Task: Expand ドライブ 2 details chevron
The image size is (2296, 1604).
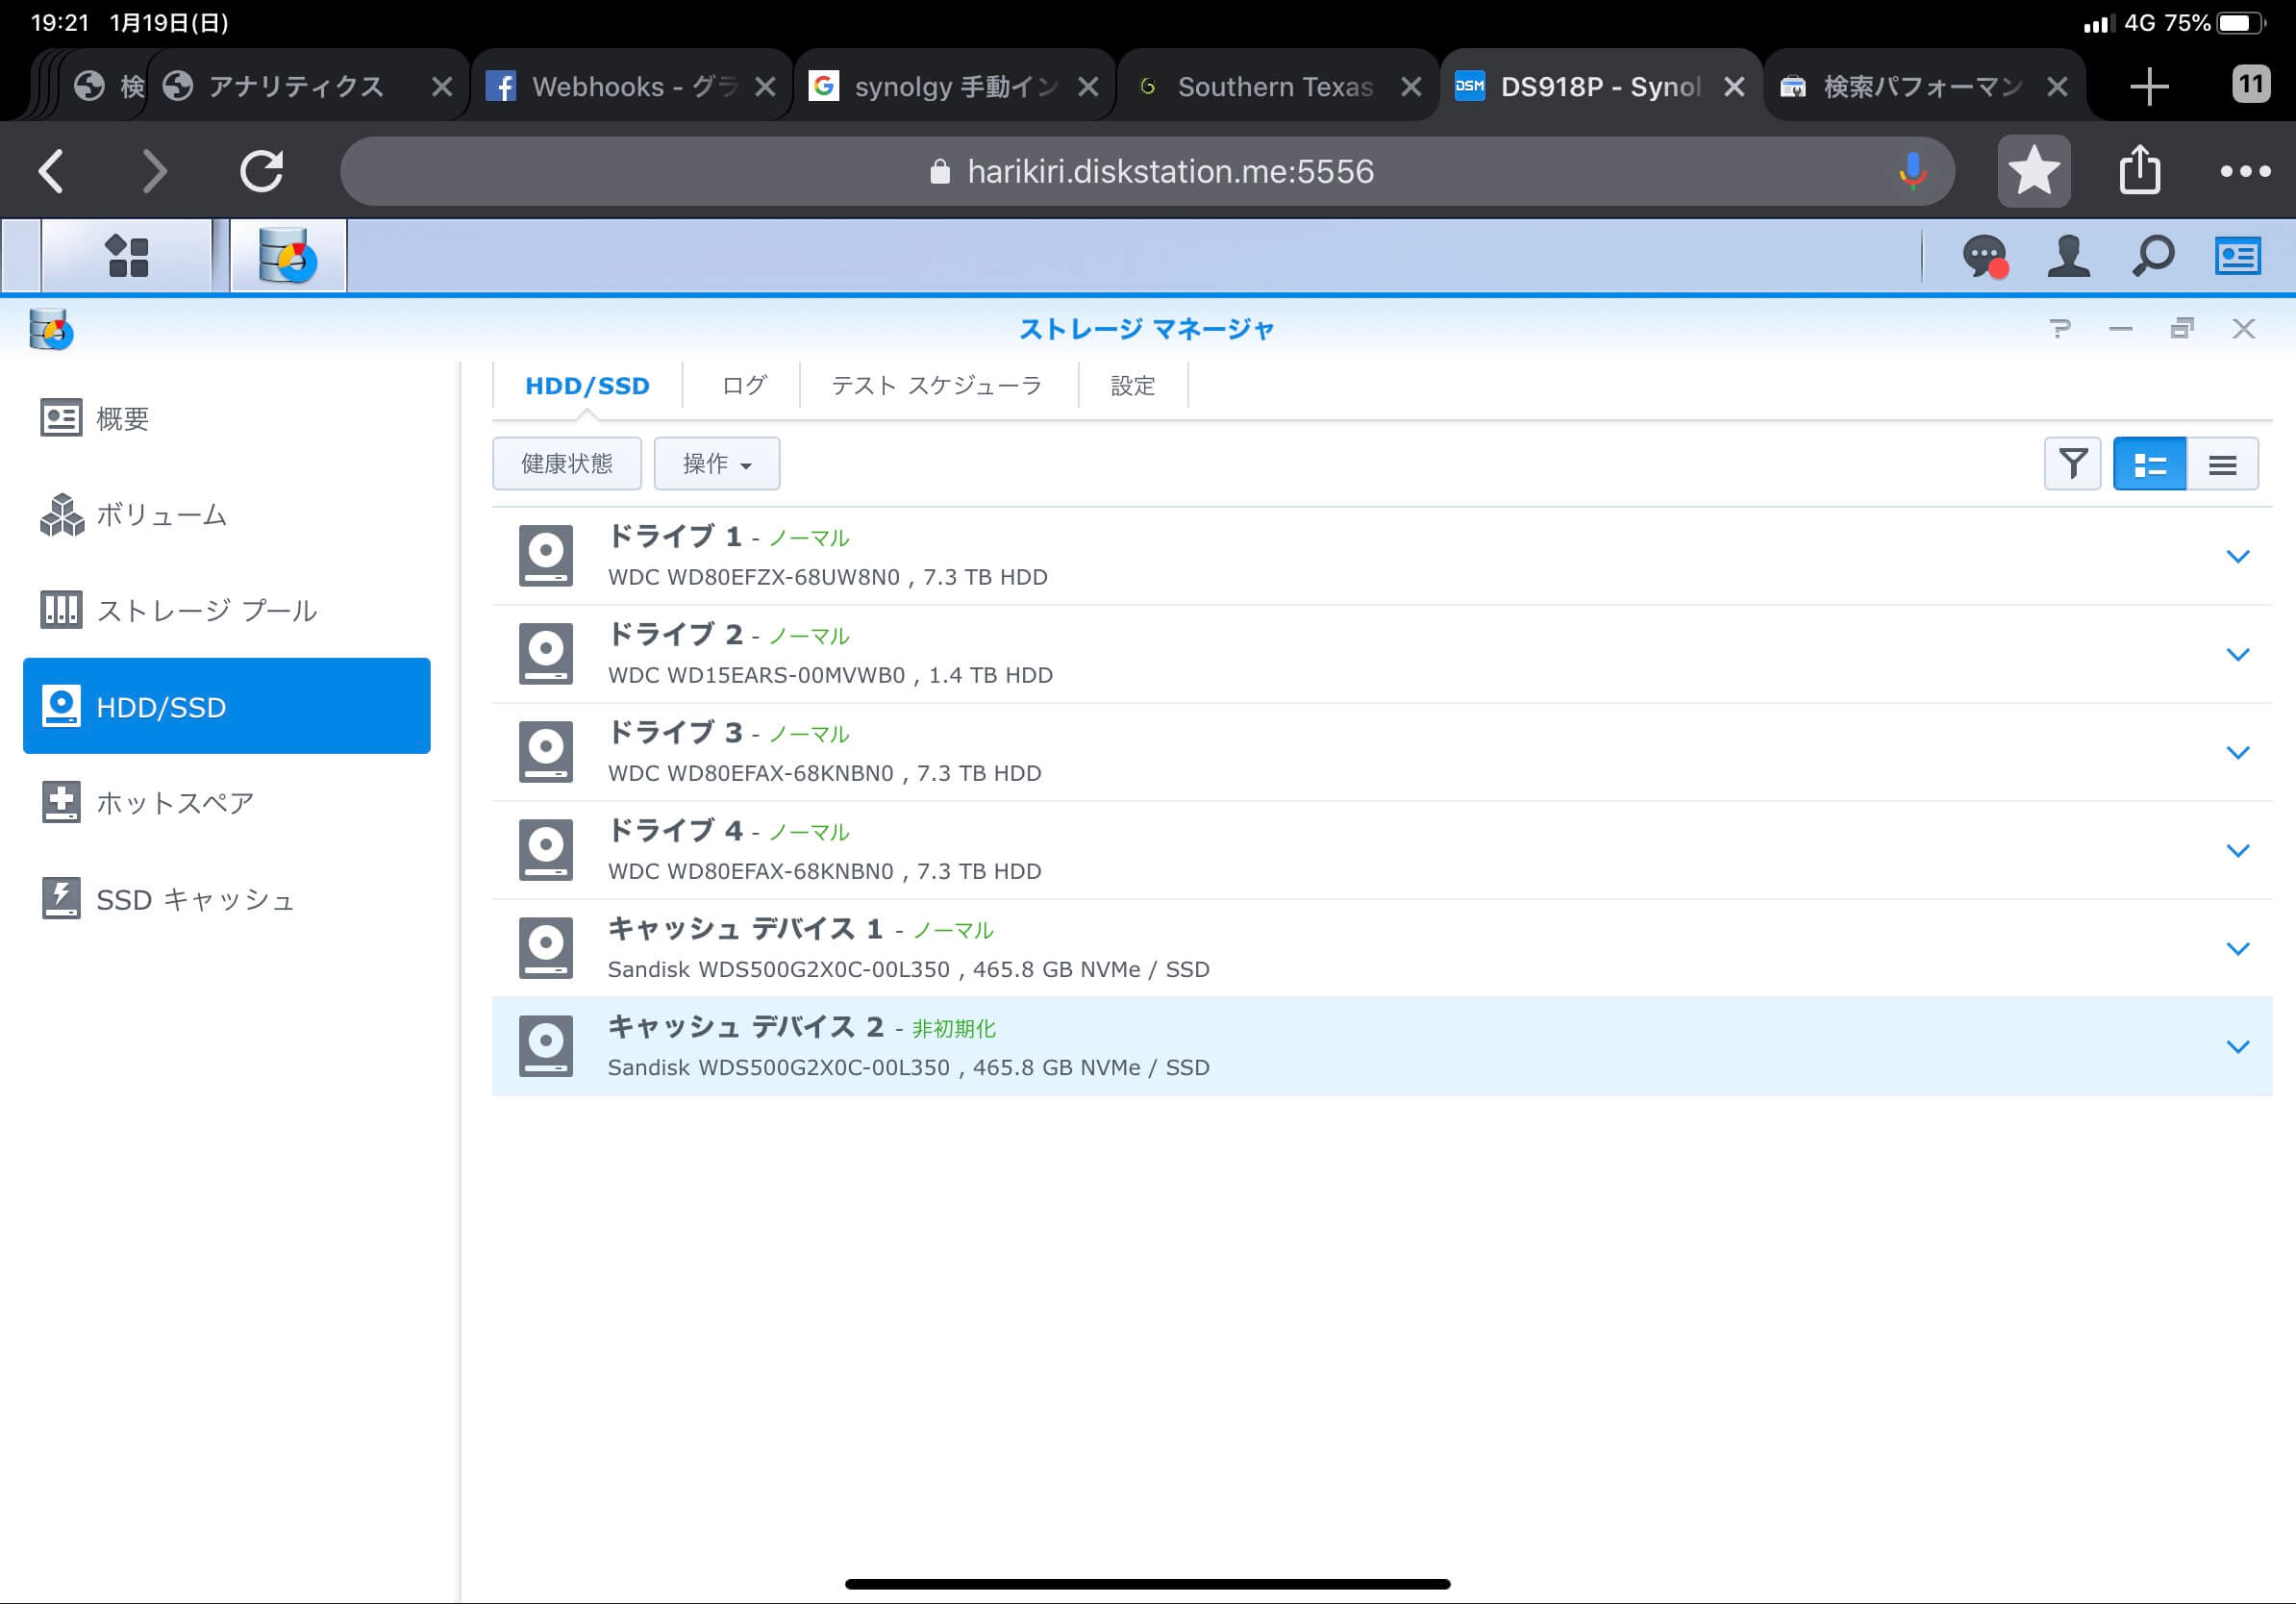Action: pos(2238,654)
